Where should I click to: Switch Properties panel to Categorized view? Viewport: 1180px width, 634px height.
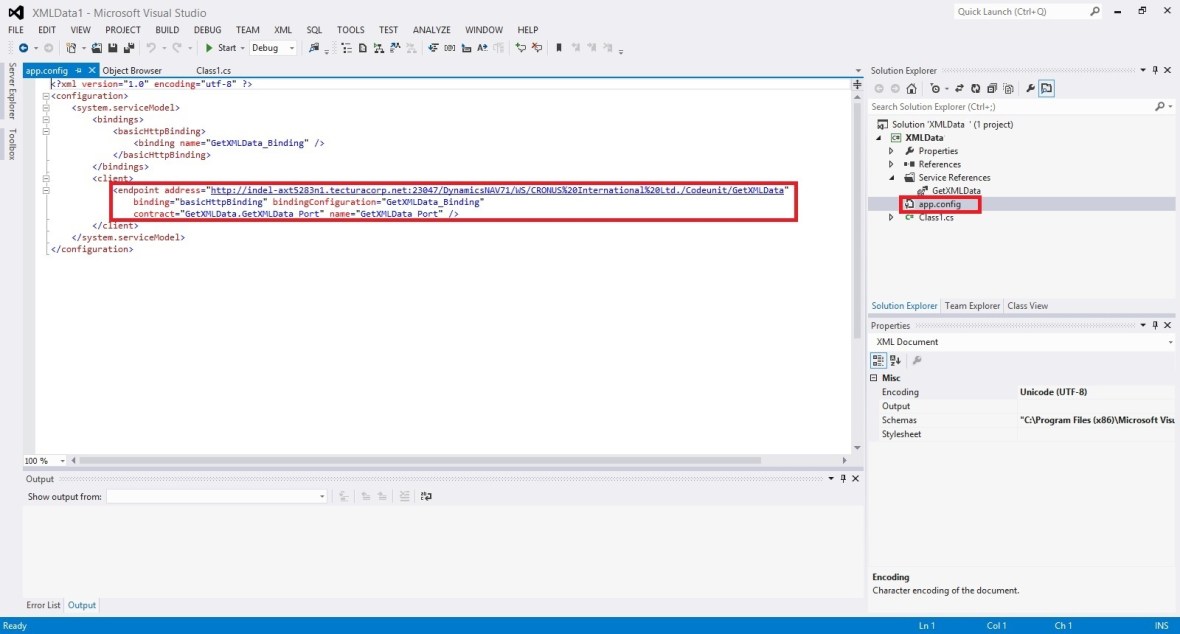[878, 360]
